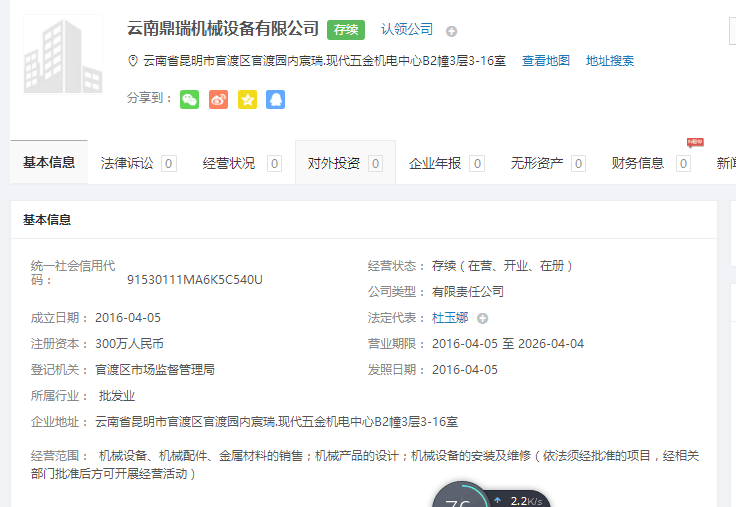Click plus icon beside 杜玉娜
This screenshot has width=736, height=507.
(x=483, y=318)
